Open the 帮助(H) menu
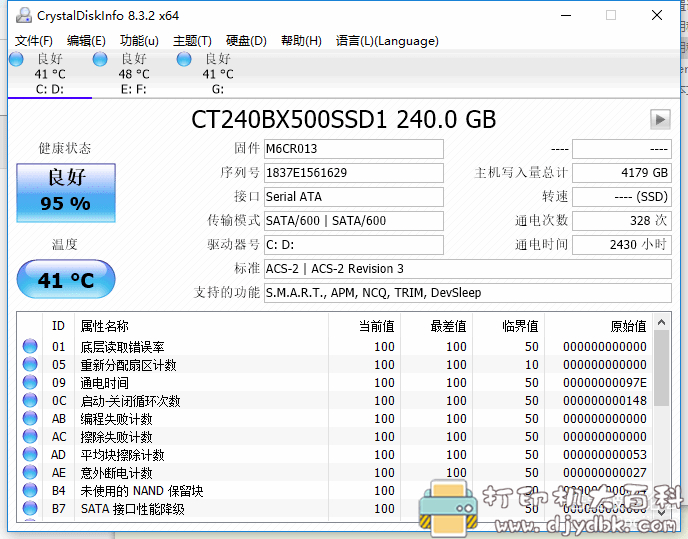The width and height of the screenshot is (688, 539). coord(301,41)
